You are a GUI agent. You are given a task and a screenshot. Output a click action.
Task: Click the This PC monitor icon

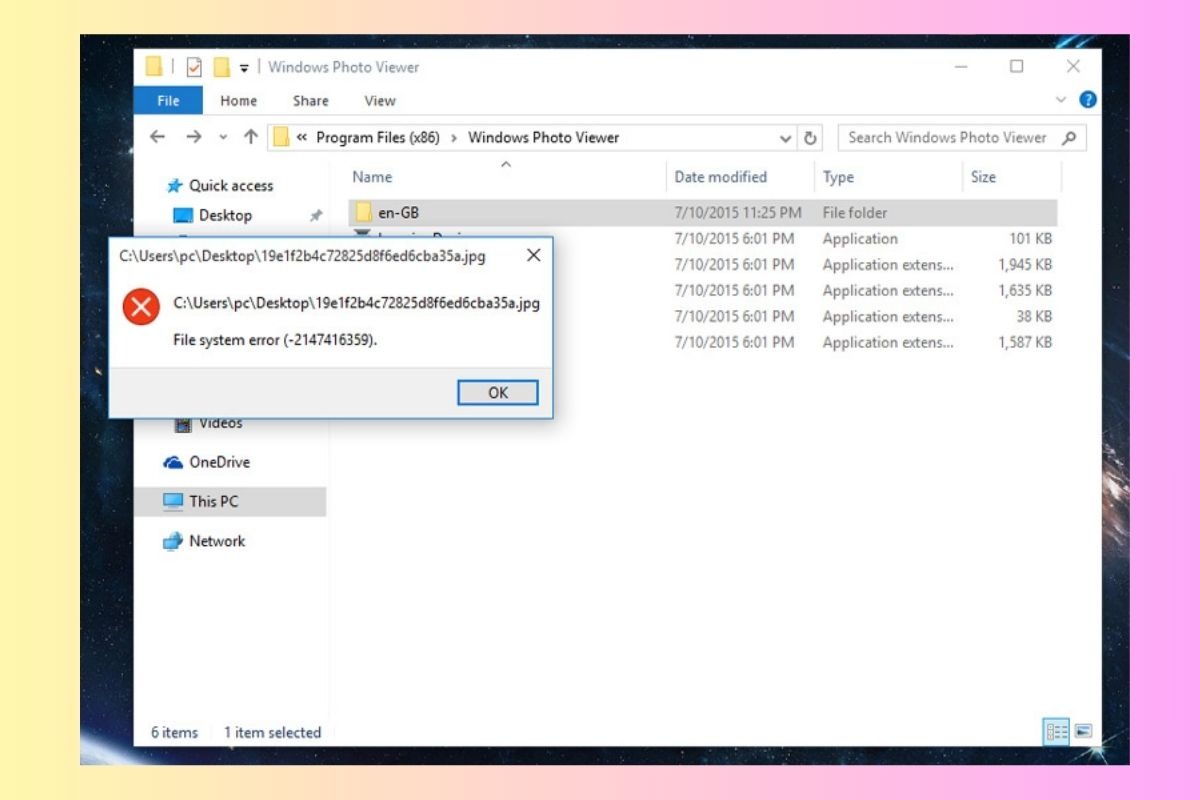(173, 501)
